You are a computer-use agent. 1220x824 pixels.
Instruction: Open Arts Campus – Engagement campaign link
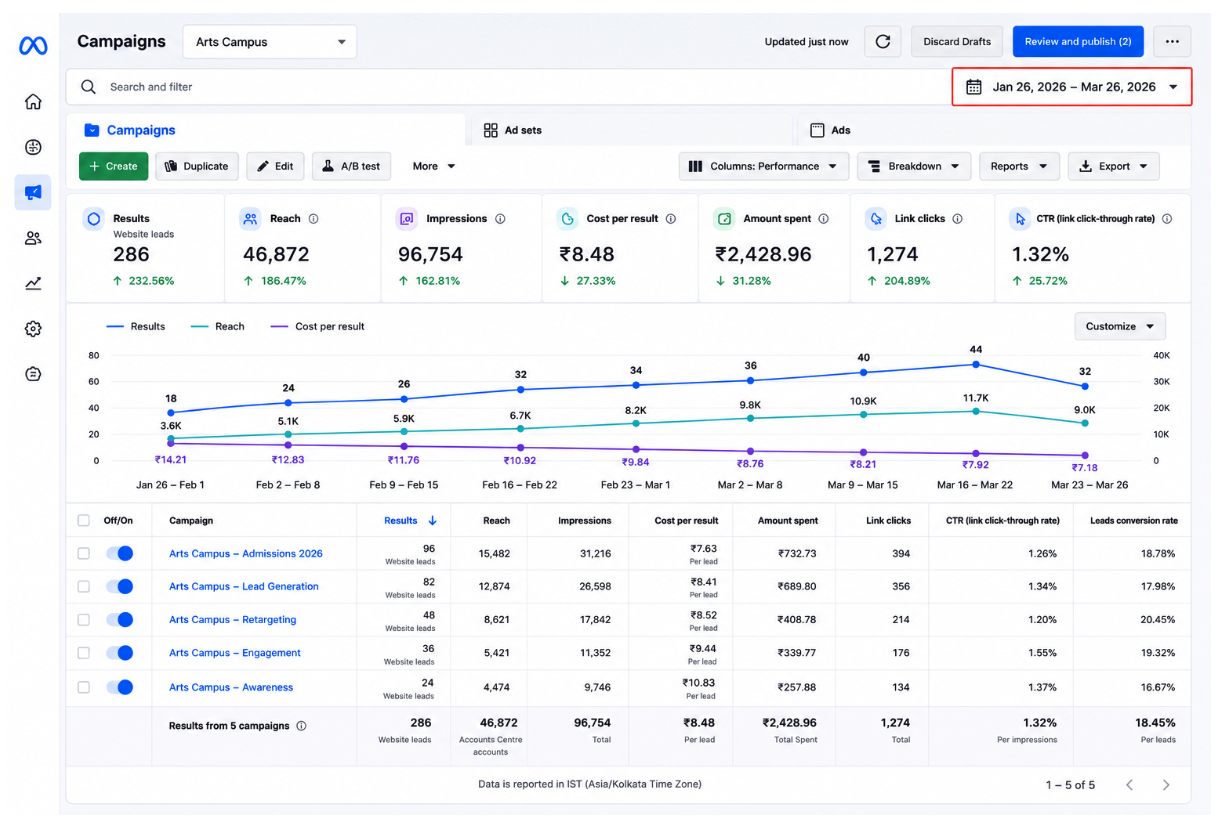(235, 653)
